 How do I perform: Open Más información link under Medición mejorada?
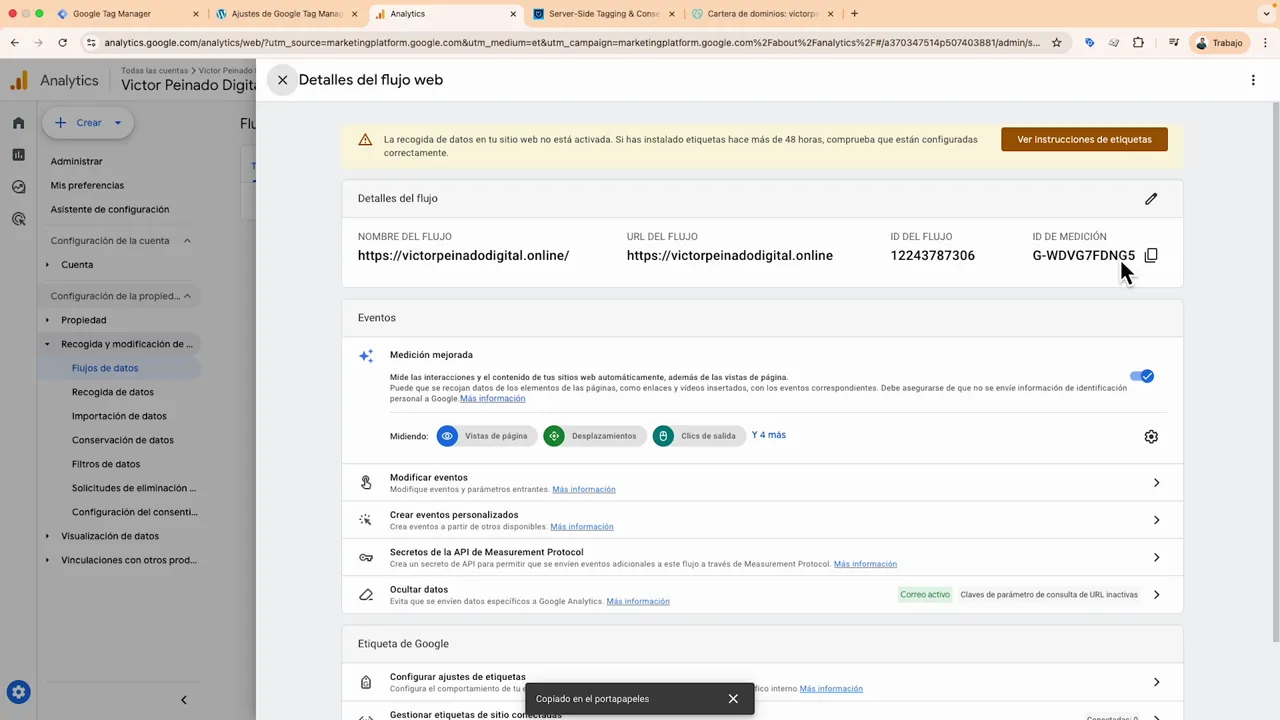pyautogui.click(x=492, y=398)
